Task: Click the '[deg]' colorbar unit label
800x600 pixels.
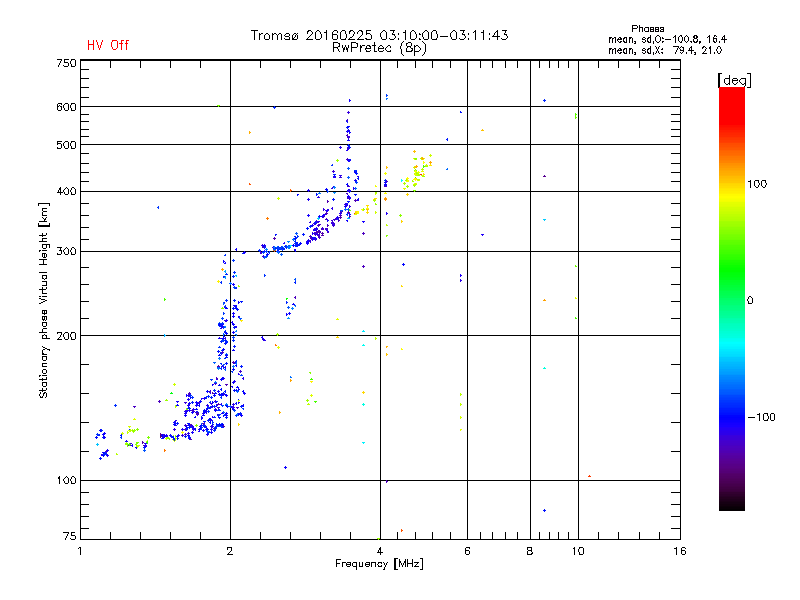Action: coord(734,80)
